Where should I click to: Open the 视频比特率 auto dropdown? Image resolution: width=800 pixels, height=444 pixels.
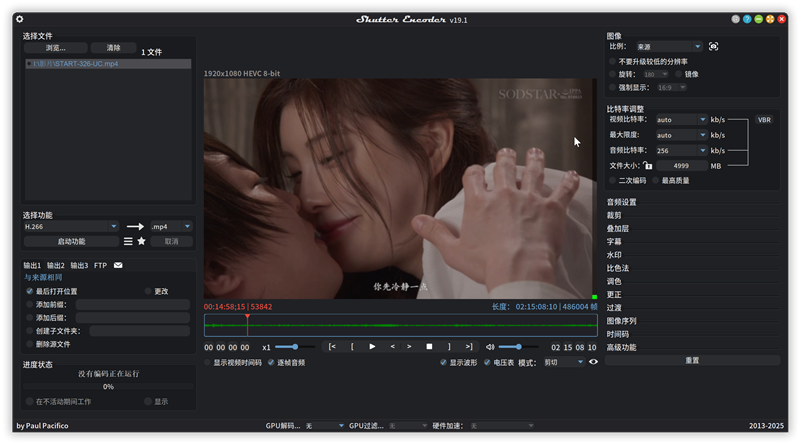[x=682, y=119]
